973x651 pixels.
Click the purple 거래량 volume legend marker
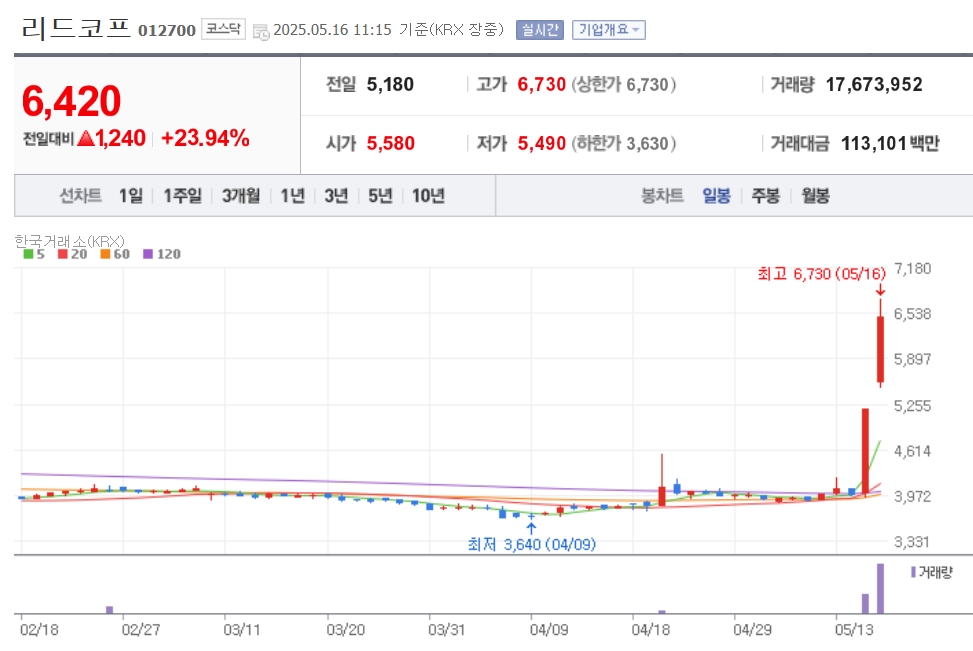tap(913, 572)
